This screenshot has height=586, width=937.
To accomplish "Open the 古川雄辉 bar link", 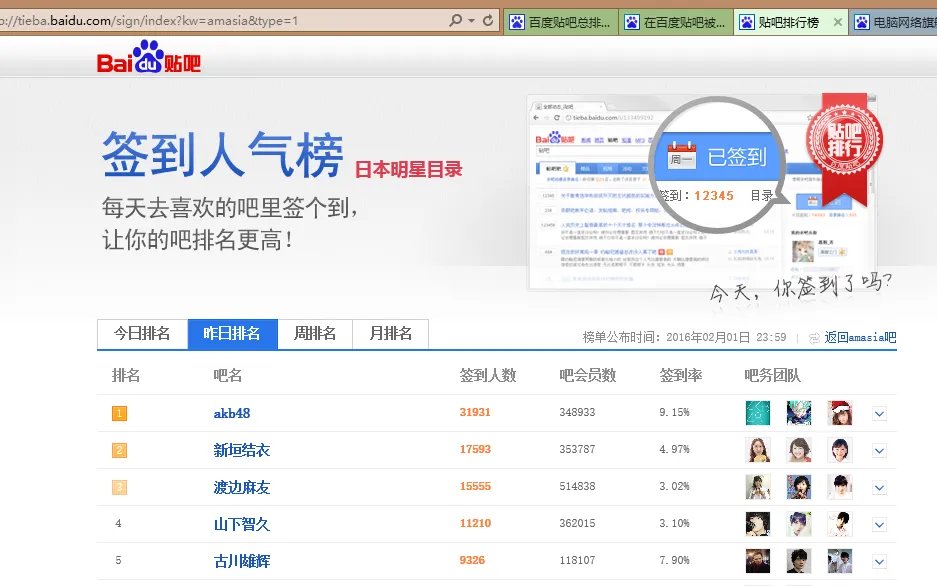I will 242,562.
